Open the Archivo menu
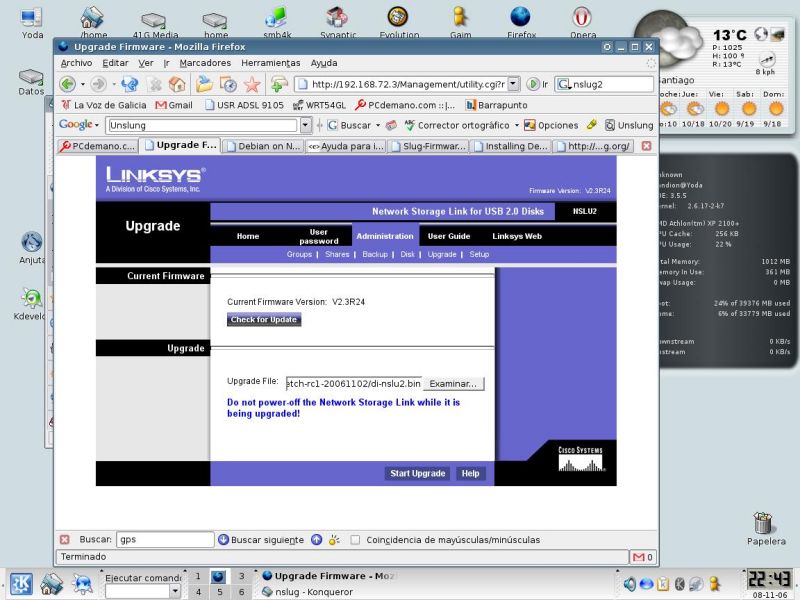 (x=77, y=63)
